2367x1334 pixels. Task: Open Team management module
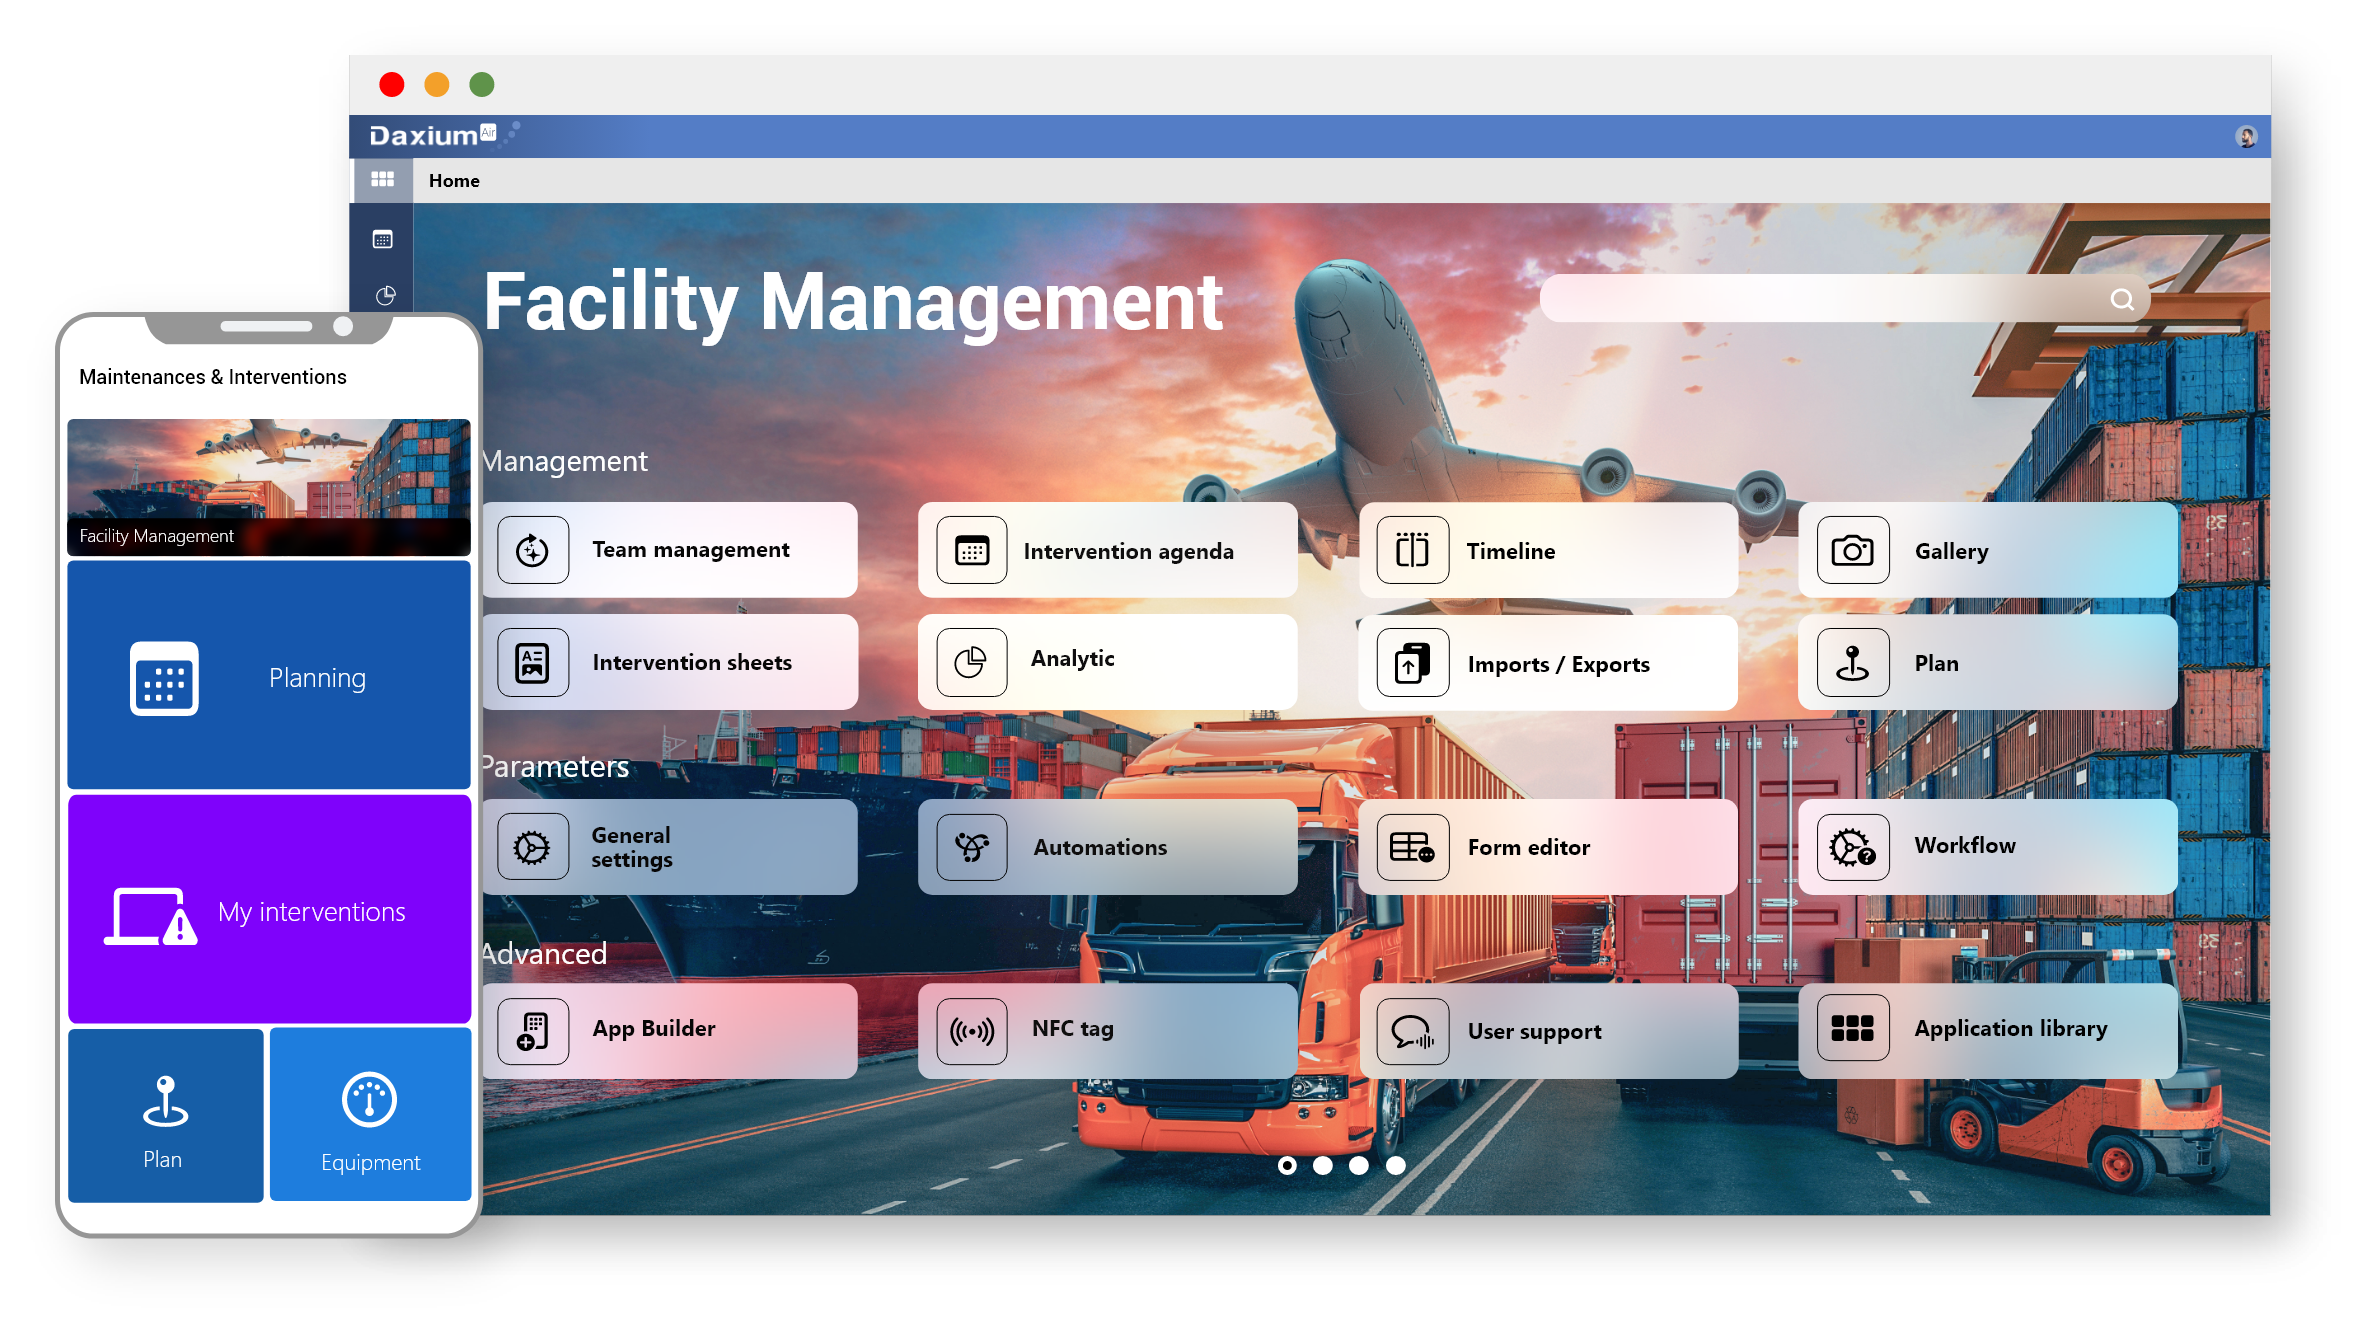pyautogui.click(x=671, y=551)
